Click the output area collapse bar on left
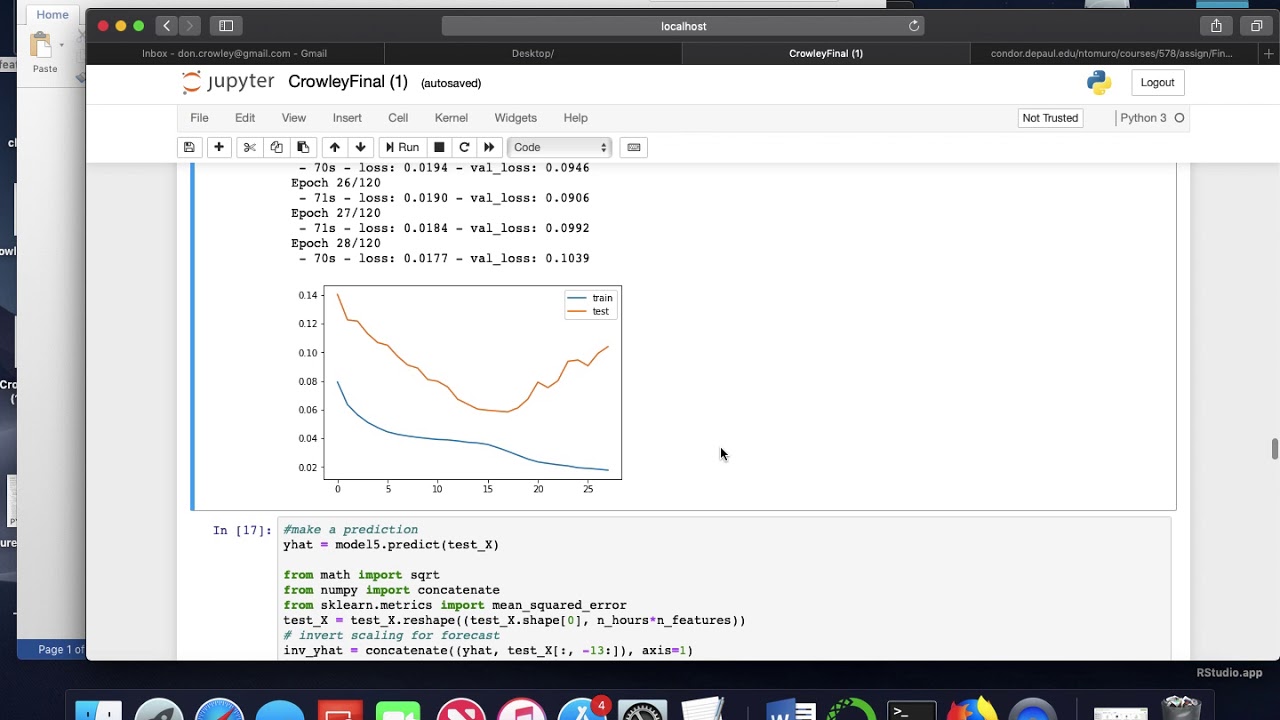Image resolution: width=1280 pixels, height=720 pixels. (x=236, y=337)
